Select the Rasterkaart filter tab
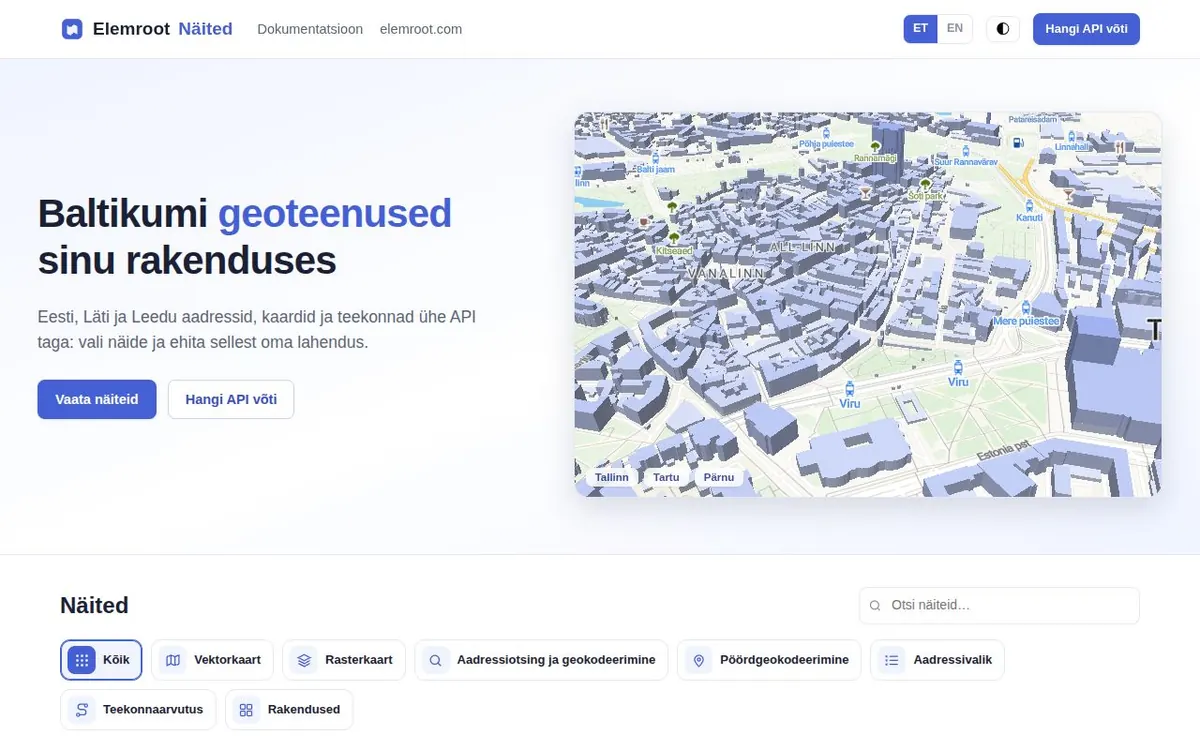The height and width of the screenshot is (750, 1200). [x=344, y=660]
